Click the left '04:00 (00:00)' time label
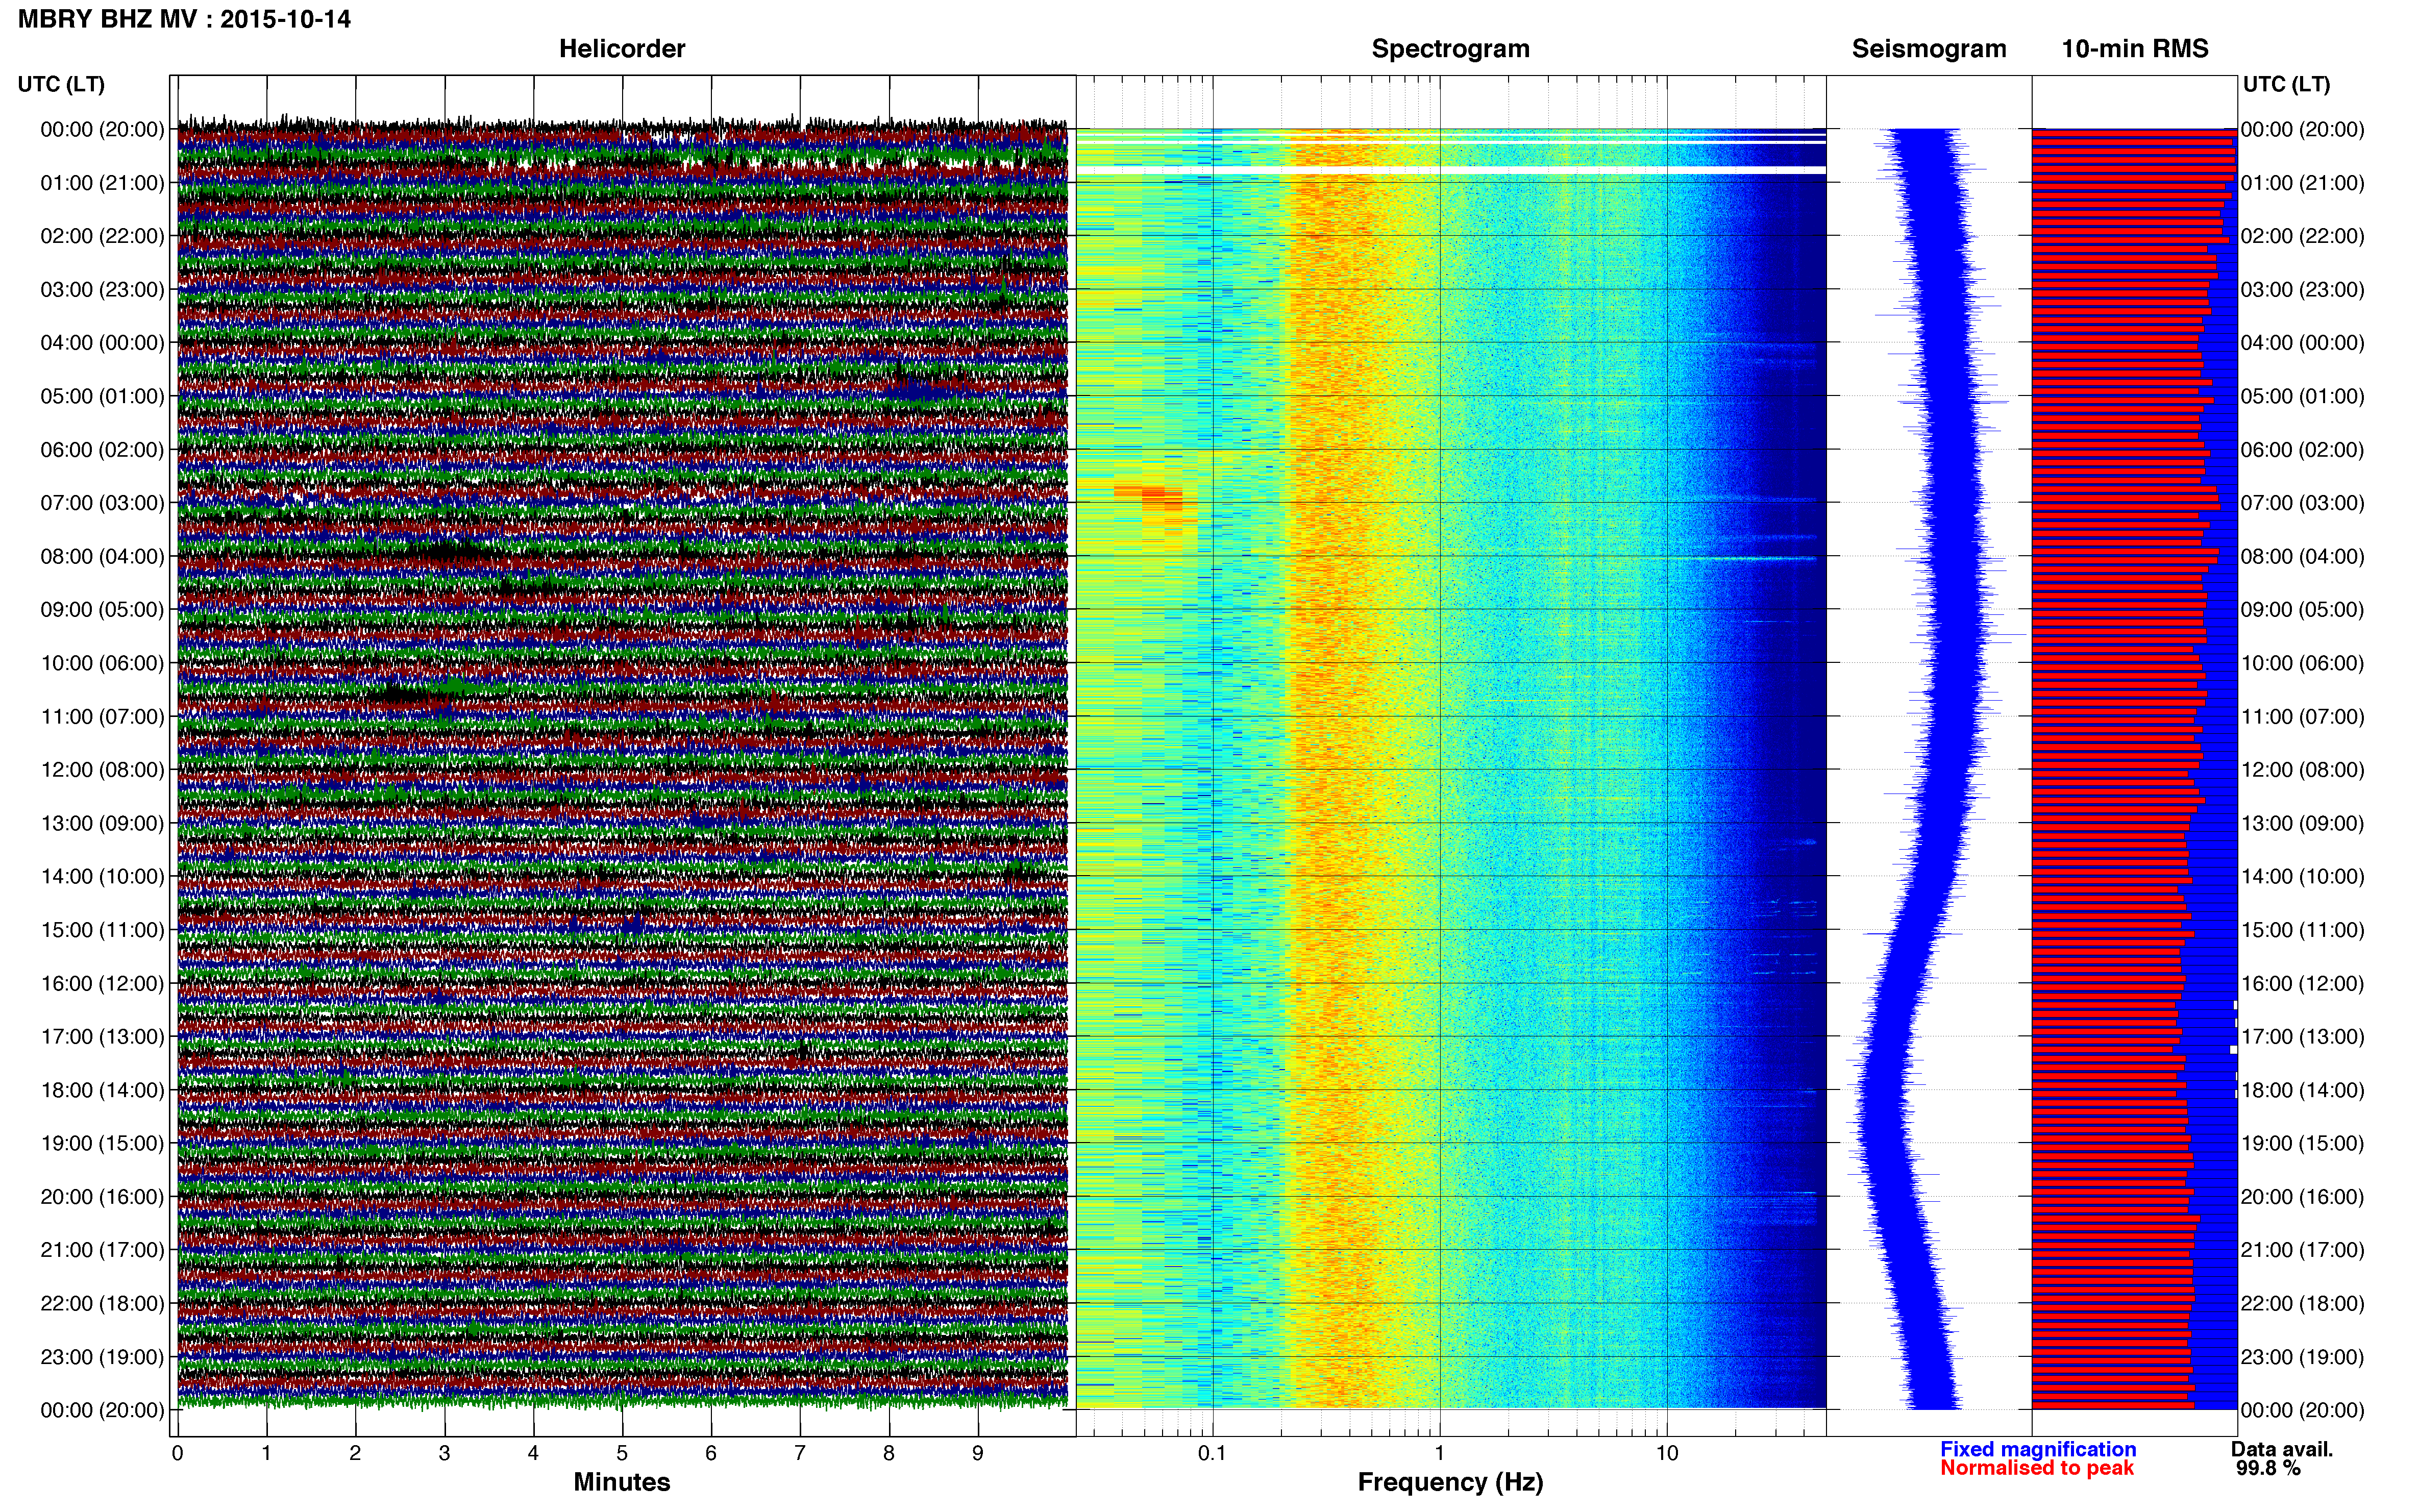2419x1512 pixels. tap(102, 343)
